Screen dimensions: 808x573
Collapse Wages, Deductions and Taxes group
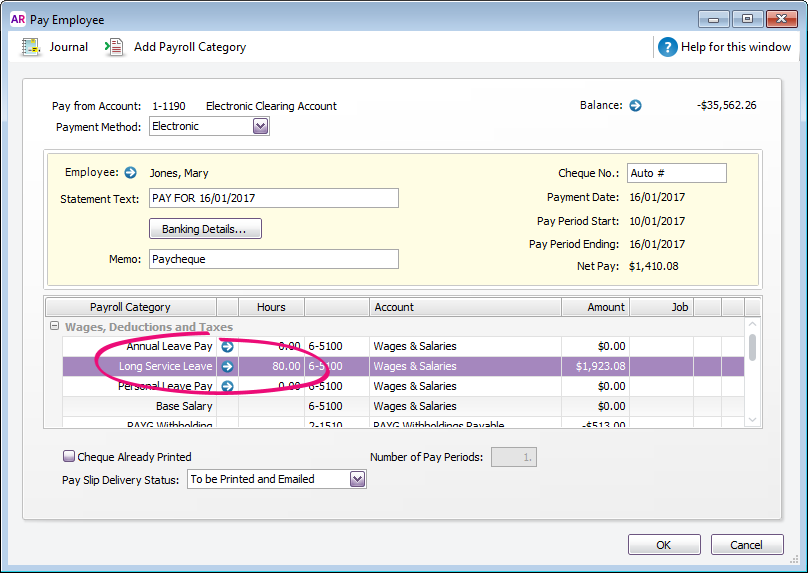tap(54, 327)
